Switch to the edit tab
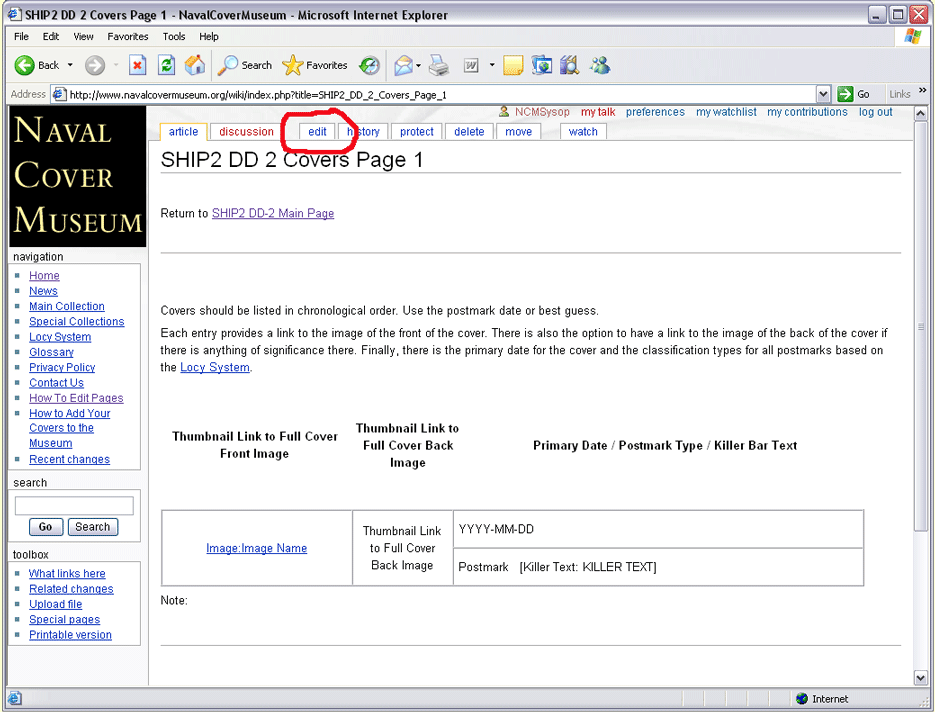The width and height of the screenshot is (935, 712). tap(317, 132)
